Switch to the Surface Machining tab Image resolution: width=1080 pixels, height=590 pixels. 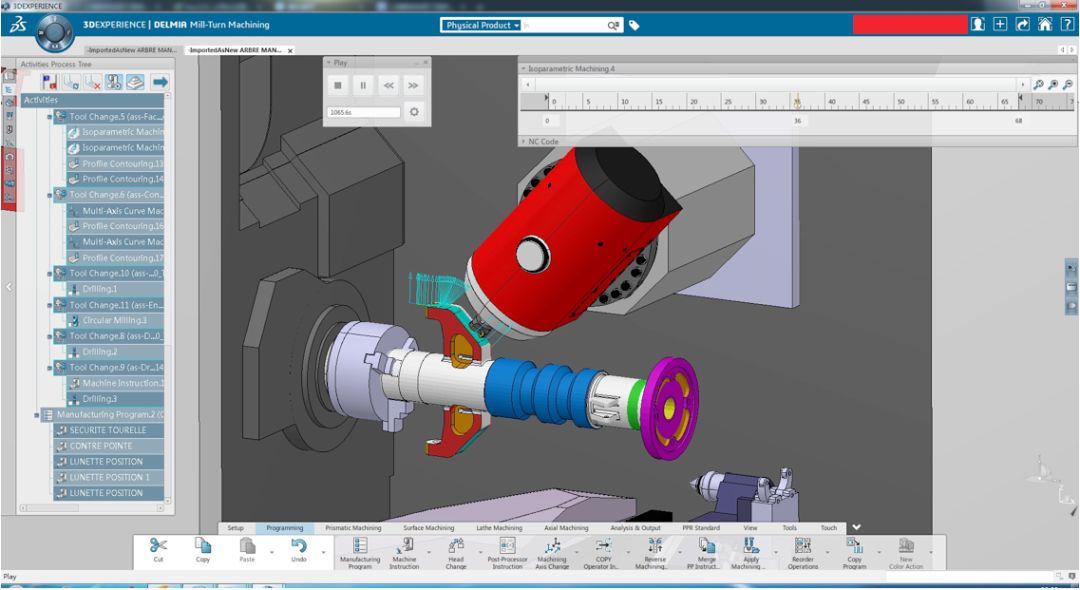428,528
